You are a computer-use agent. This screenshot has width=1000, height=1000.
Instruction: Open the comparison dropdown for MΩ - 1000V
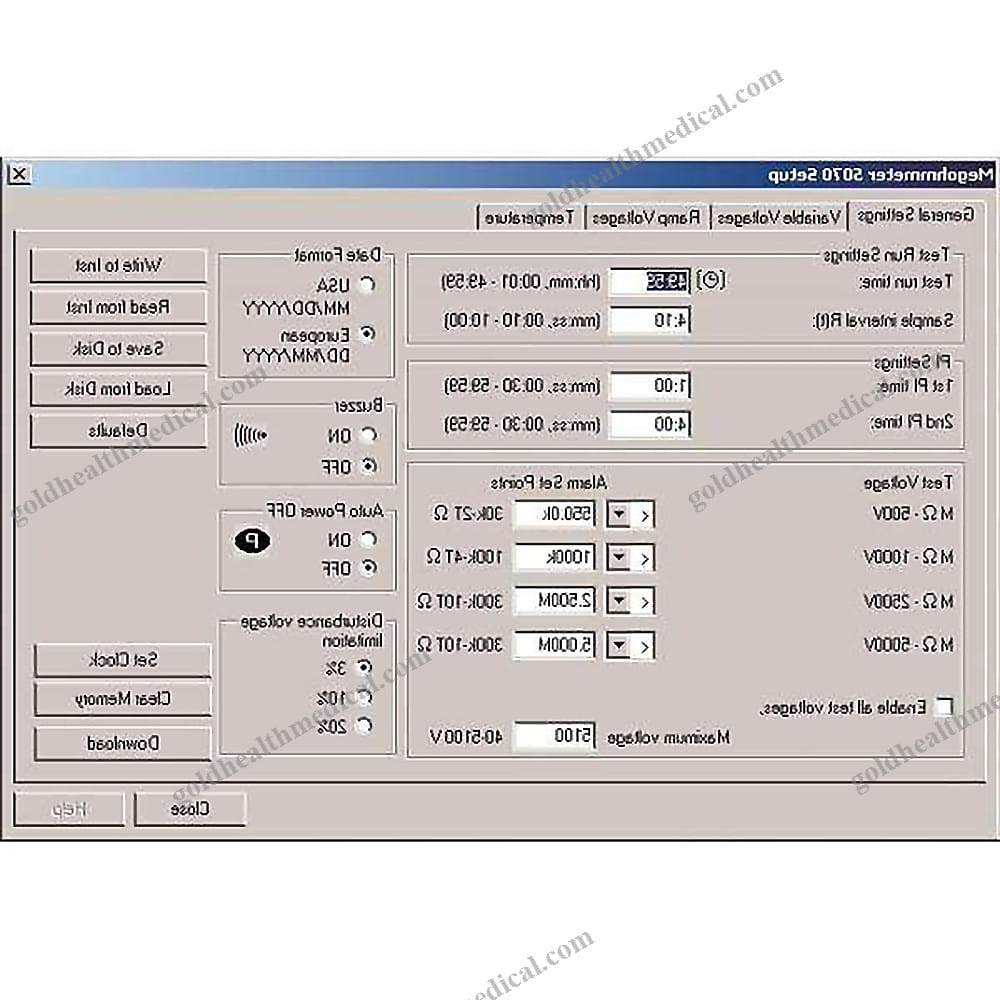click(619, 557)
